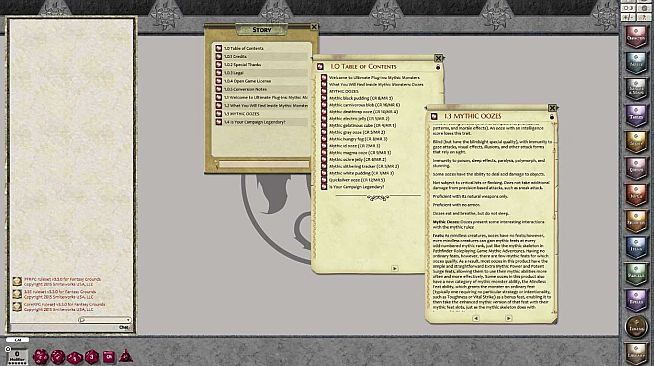Select Is Your Campaign Legendary contents entry
This screenshot has height=366, width=654.
click(x=357, y=187)
